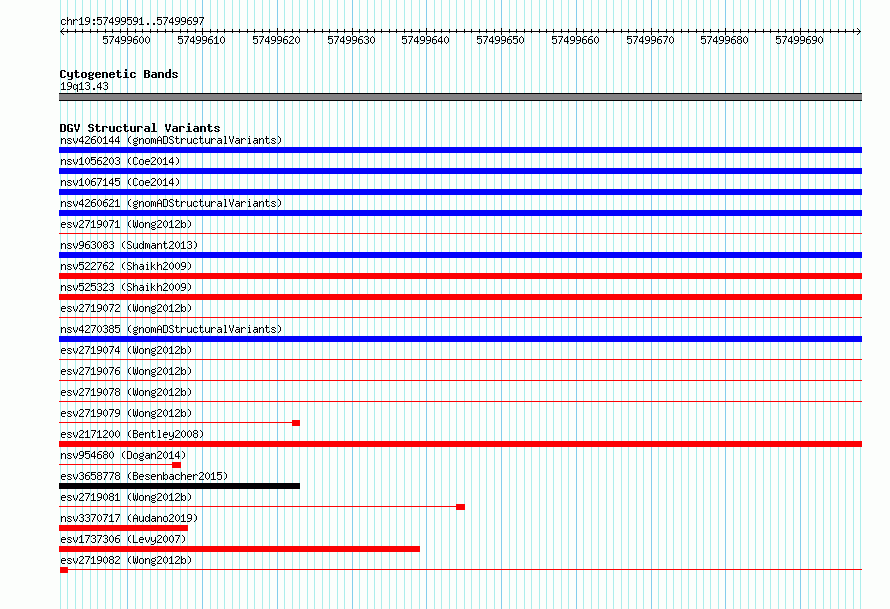Select the esv2719071 (Wong2012b) variant label
Screen dimensions: 890x609
point(126,224)
